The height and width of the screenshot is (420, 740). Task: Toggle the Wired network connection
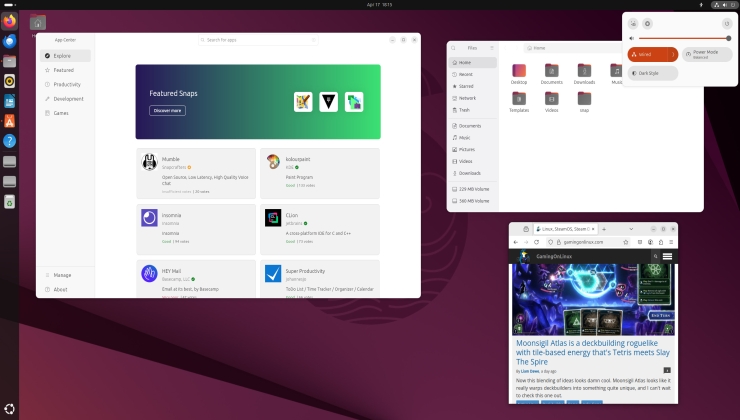click(647, 54)
